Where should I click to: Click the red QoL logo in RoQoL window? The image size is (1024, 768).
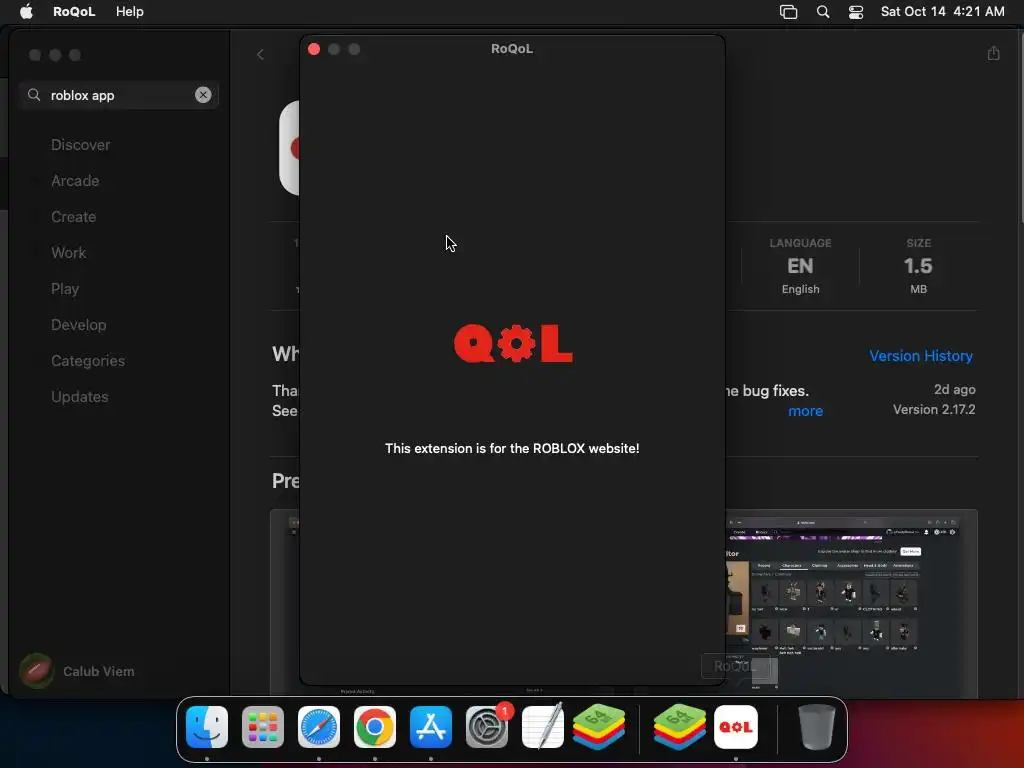point(513,343)
